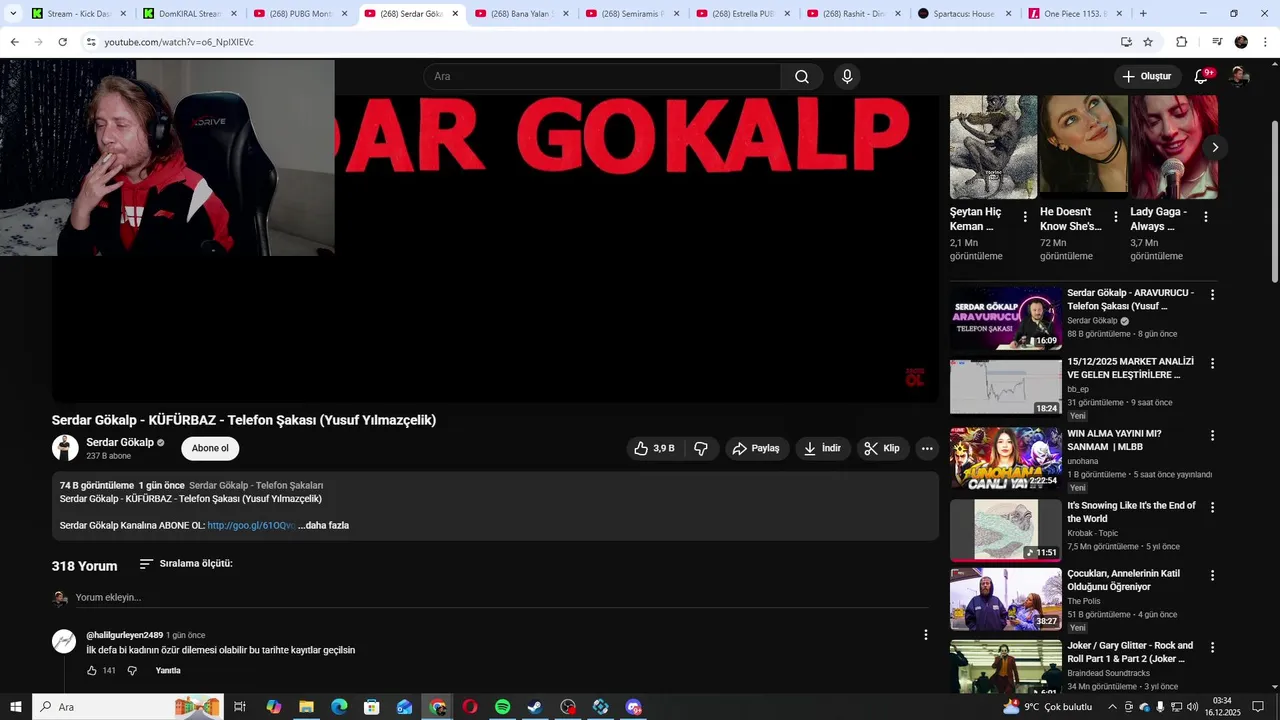Image resolution: width=1280 pixels, height=720 pixels.
Task: Dislike the video with thumbs down
Action: [x=701, y=449]
